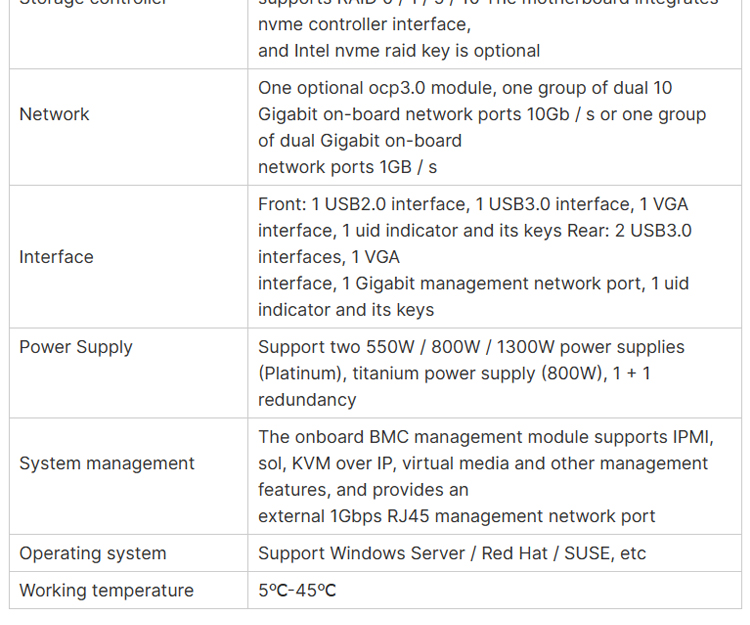The width and height of the screenshot is (750, 625).
Task: Click the Working temperature row label
Action: pos(106,590)
